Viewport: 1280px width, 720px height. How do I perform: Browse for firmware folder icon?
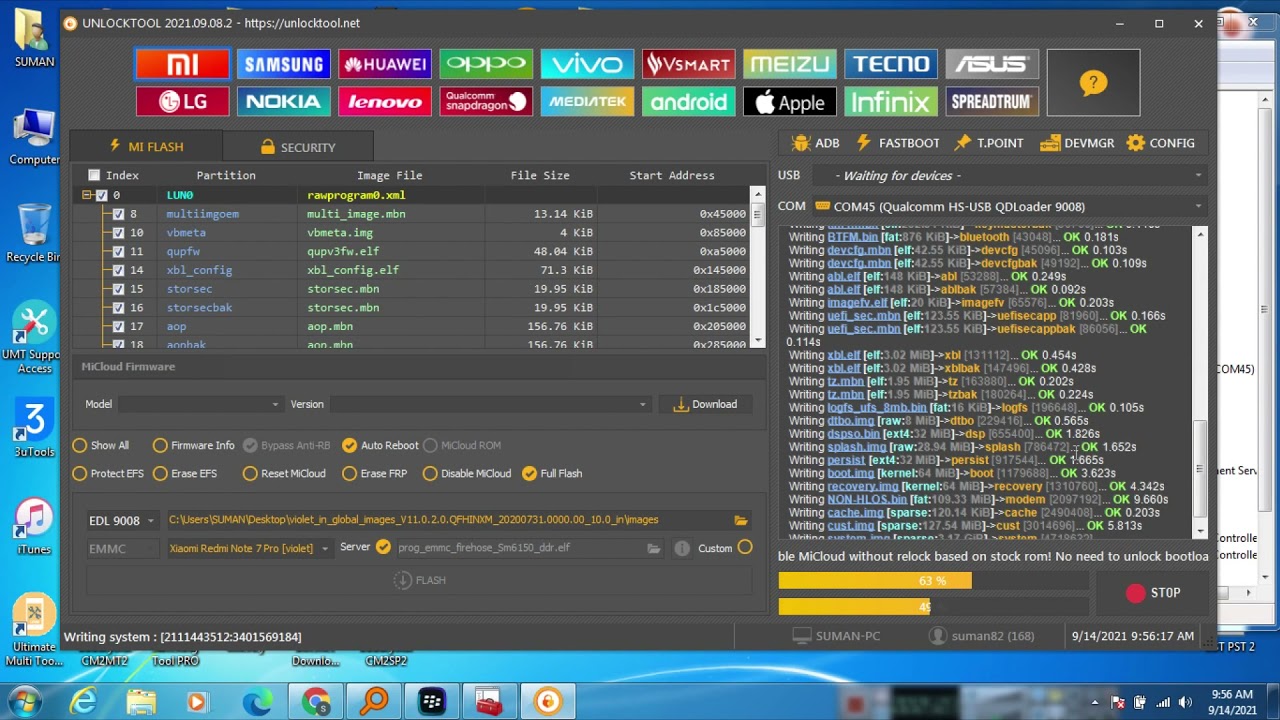coord(740,520)
